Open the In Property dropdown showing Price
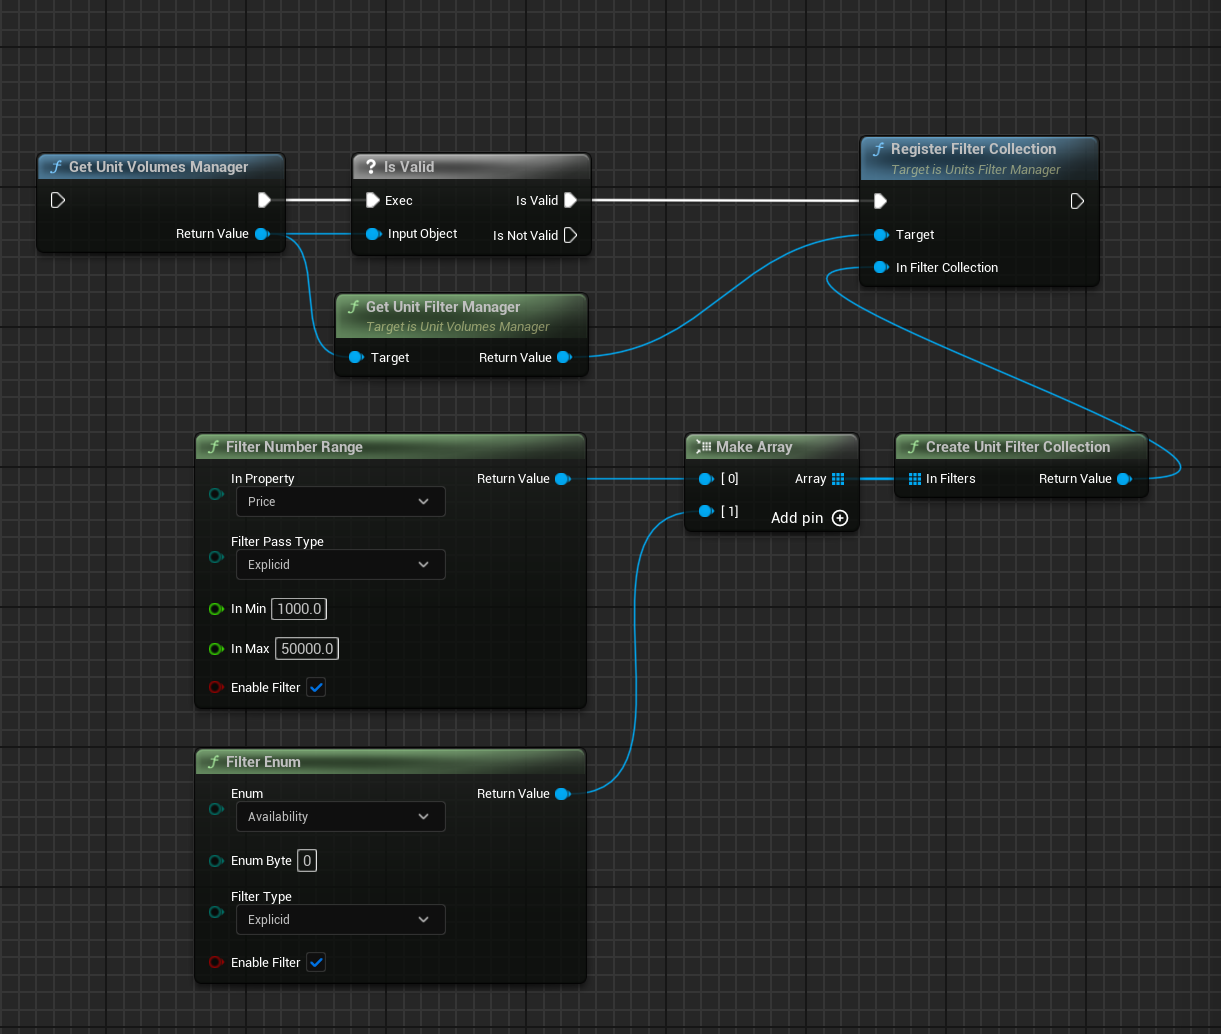This screenshot has height=1034, width=1221. pyautogui.click(x=340, y=502)
